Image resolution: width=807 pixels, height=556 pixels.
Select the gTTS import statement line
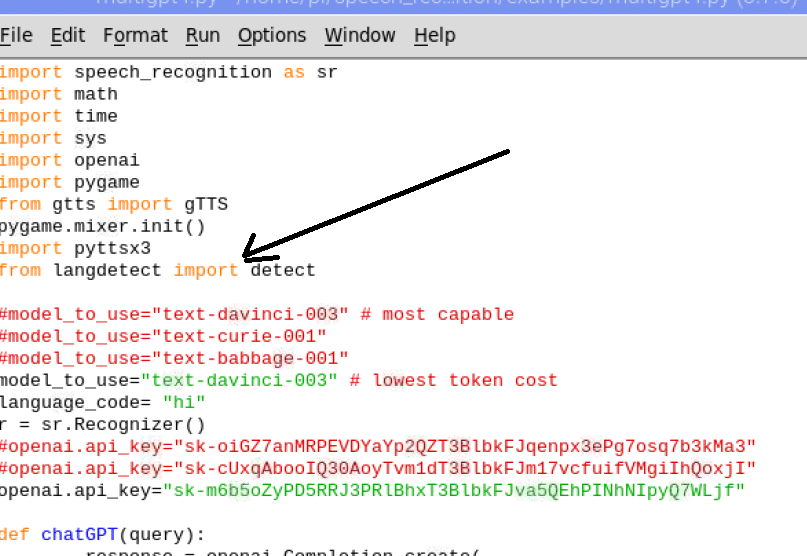click(112, 204)
